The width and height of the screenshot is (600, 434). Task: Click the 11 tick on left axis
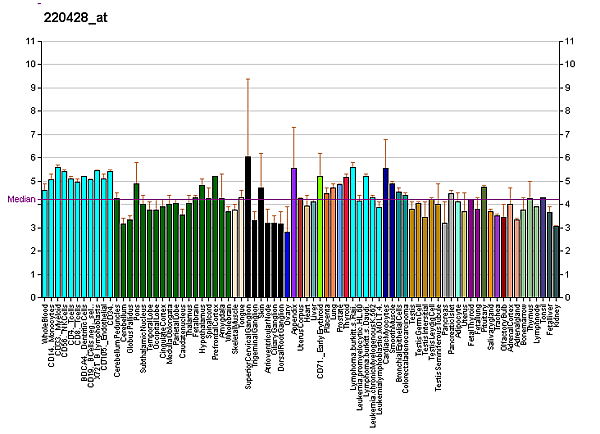30,41
